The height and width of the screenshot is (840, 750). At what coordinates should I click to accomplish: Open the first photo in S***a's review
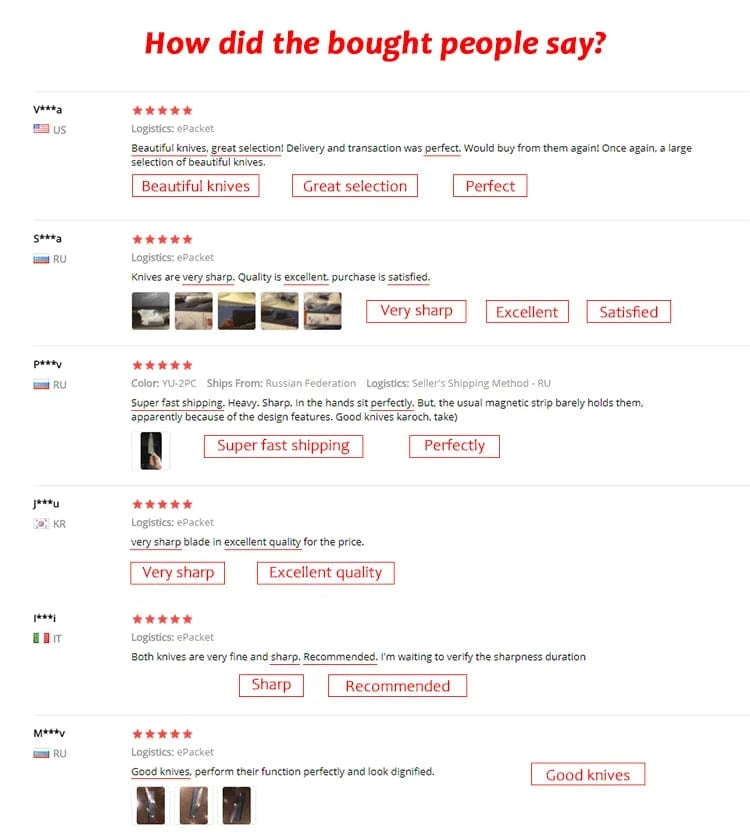click(150, 311)
